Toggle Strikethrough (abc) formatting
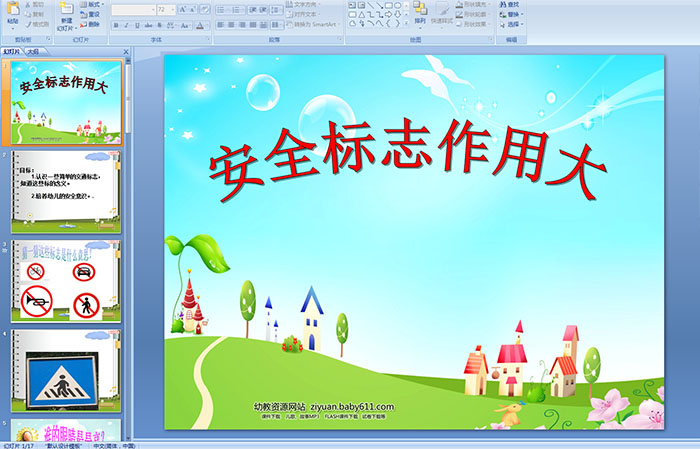Screen dimensions: 700x449 click(148, 25)
